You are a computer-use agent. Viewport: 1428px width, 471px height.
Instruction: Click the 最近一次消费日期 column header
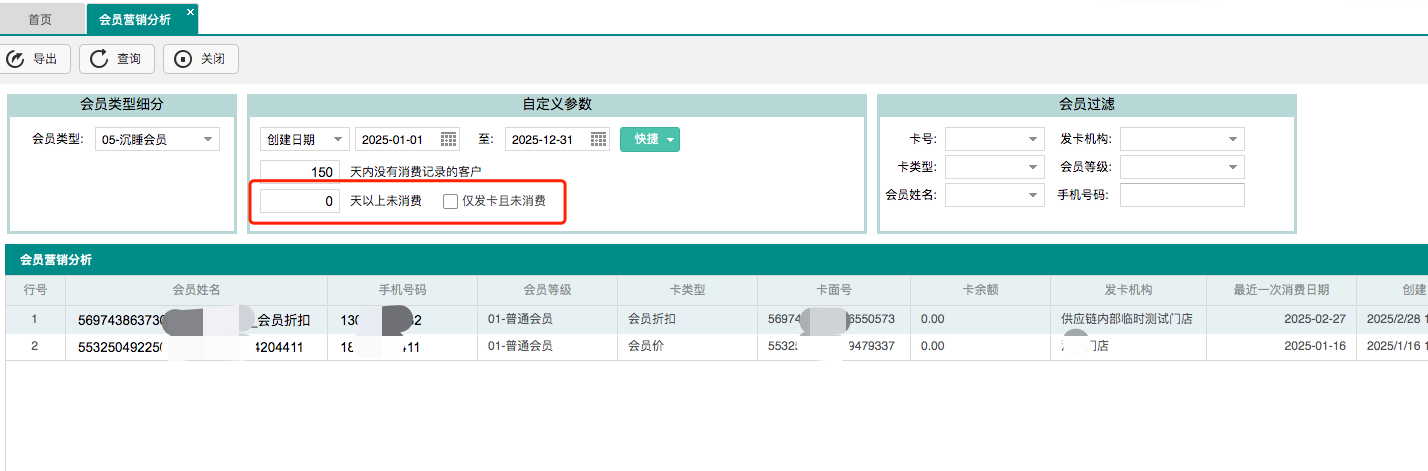click(x=1281, y=290)
